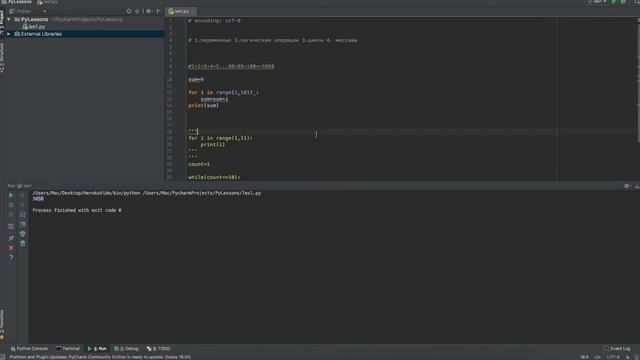640x360 pixels.
Task: Hide the Run panel with the hide icon
Action: pos(637,186)
